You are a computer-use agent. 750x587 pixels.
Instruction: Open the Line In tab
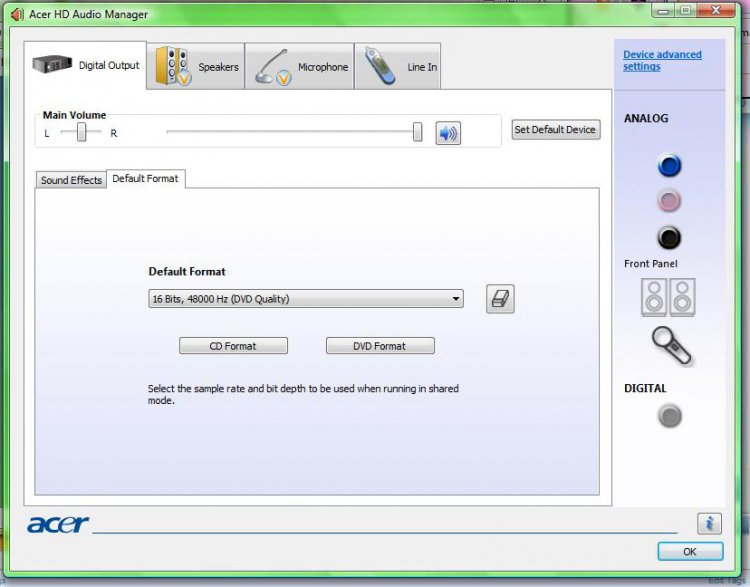pyautogui.click(x=398, y=66)
